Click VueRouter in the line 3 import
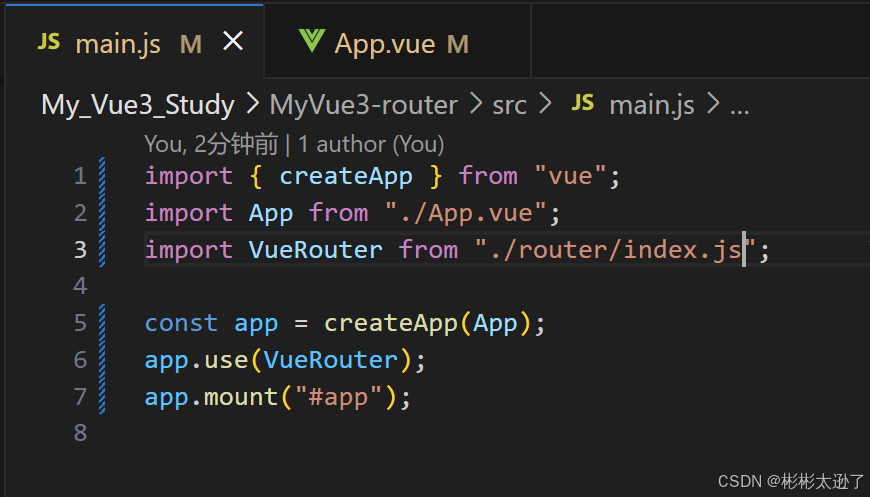Viewport: 870px width, 497px height. tap(315, 250)
